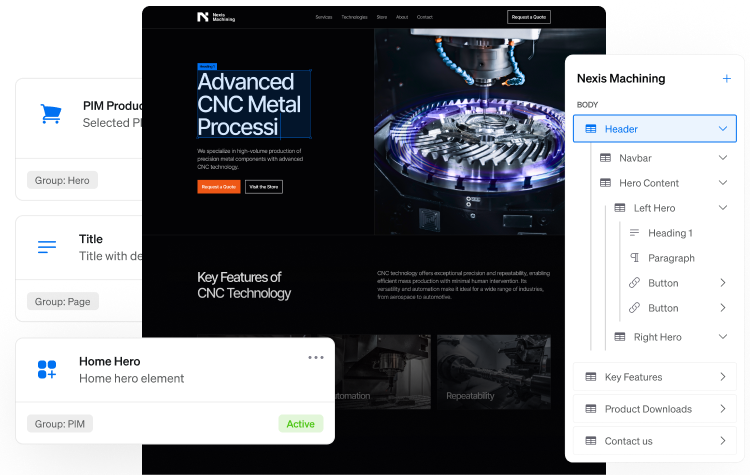The width and height of the screenshot is (750, 475).
Task: Open Technologies in the site navigation
Action: coord(354,17)
